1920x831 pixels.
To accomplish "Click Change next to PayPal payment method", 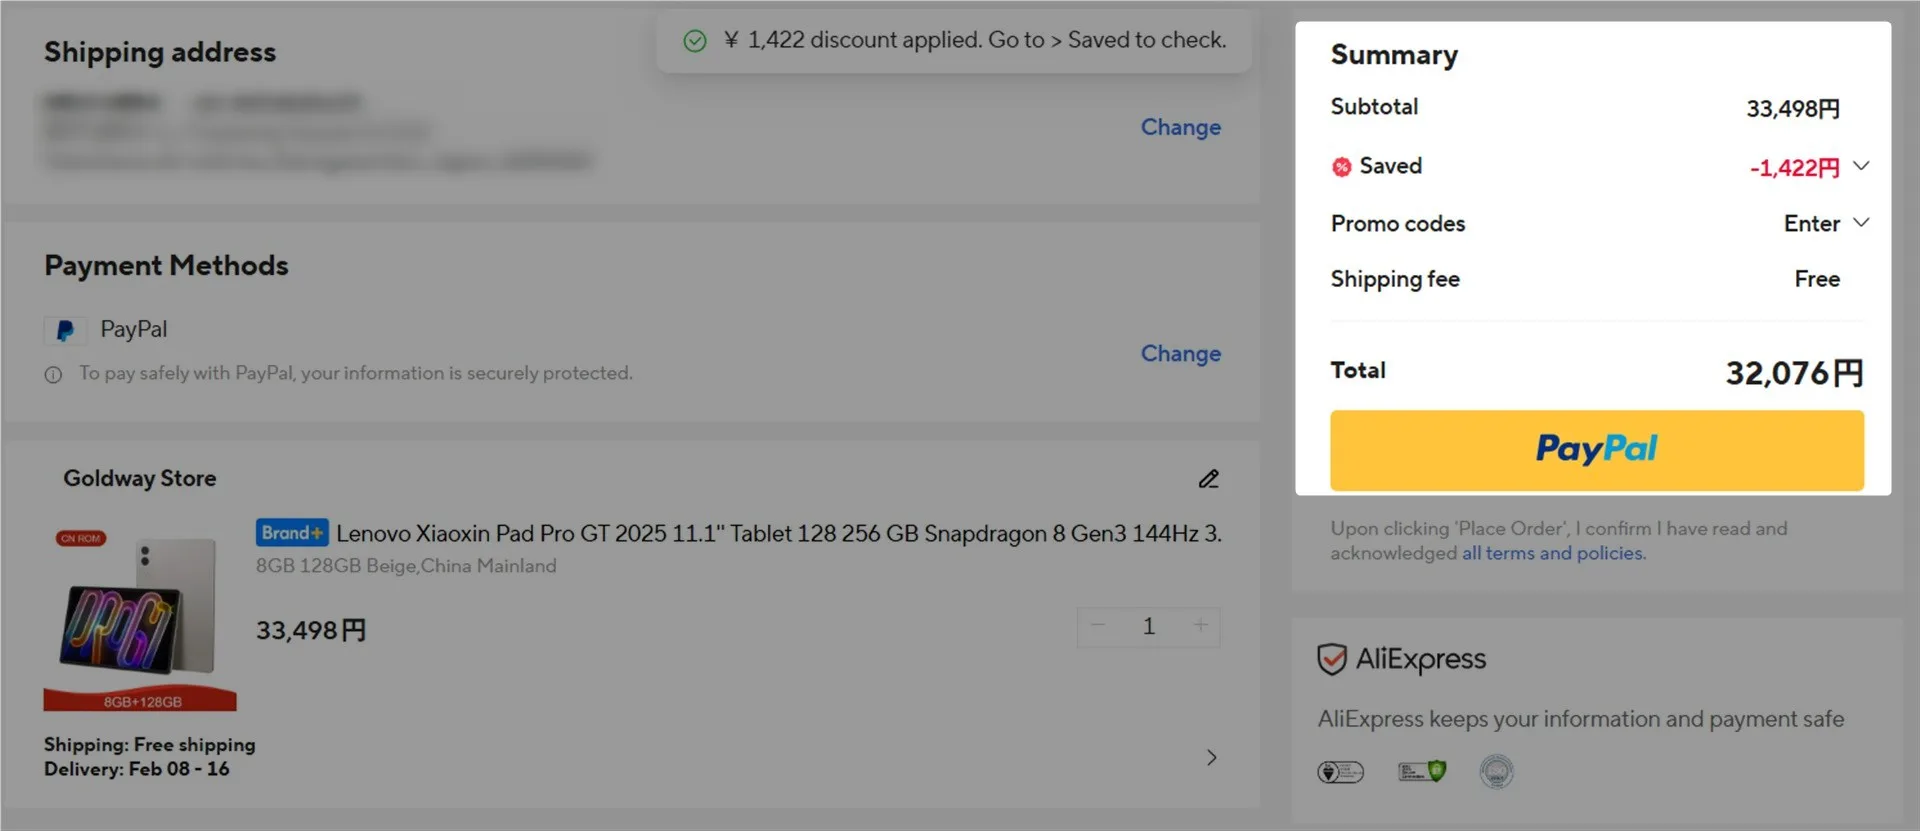I will (1180, 354).
